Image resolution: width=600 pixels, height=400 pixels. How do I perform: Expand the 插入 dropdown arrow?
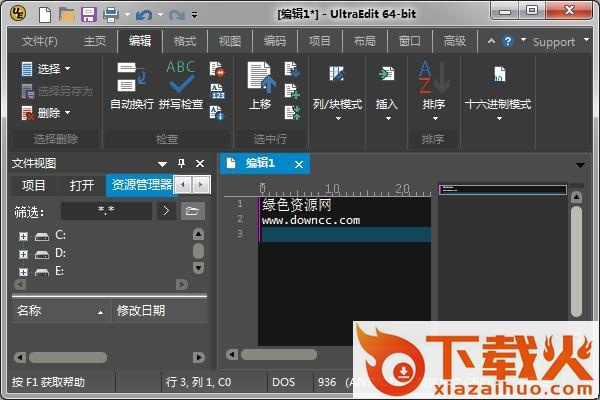tap(388, 119)
